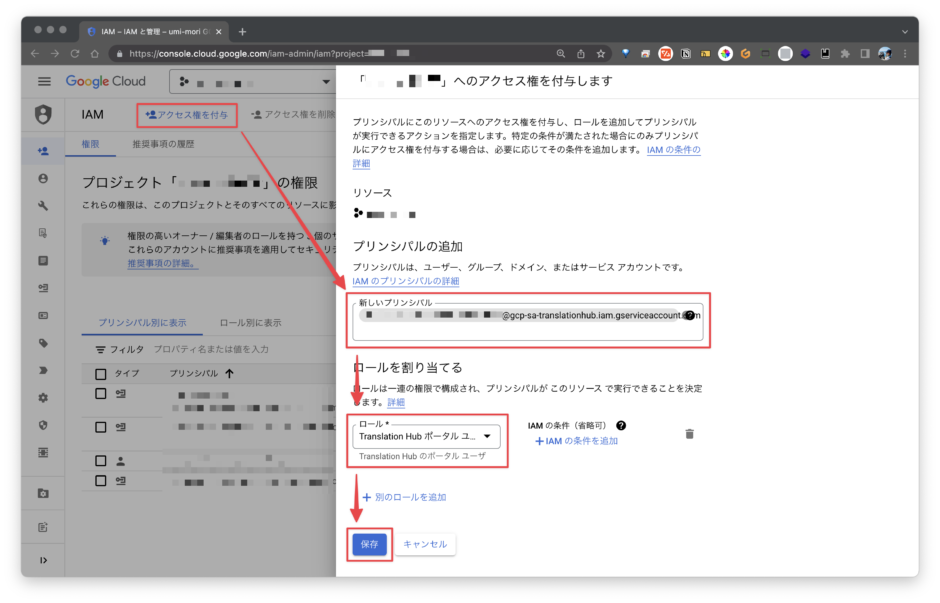
Task: Select the IAM people icon in the left sidebar
Action: [43, 152]
